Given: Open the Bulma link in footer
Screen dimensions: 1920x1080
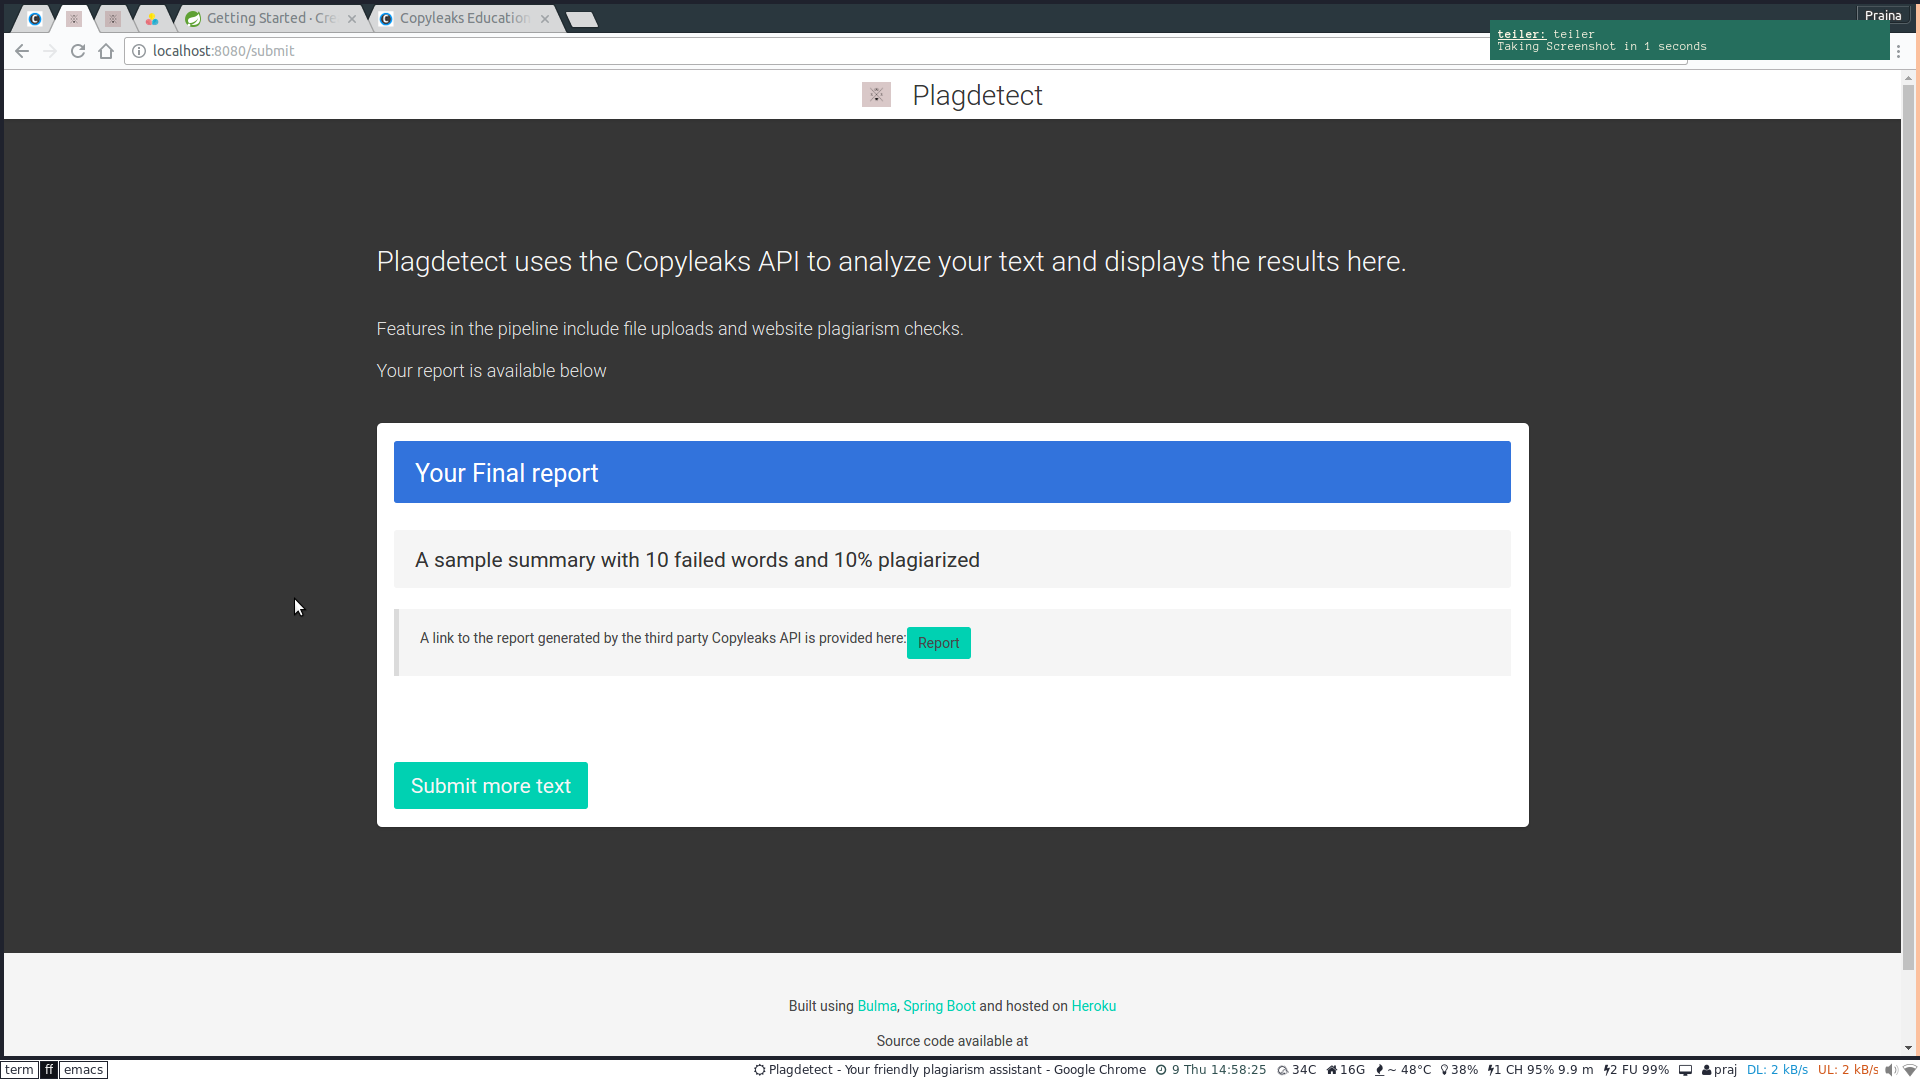Looking at the screenshot, I should point(877,1006).
